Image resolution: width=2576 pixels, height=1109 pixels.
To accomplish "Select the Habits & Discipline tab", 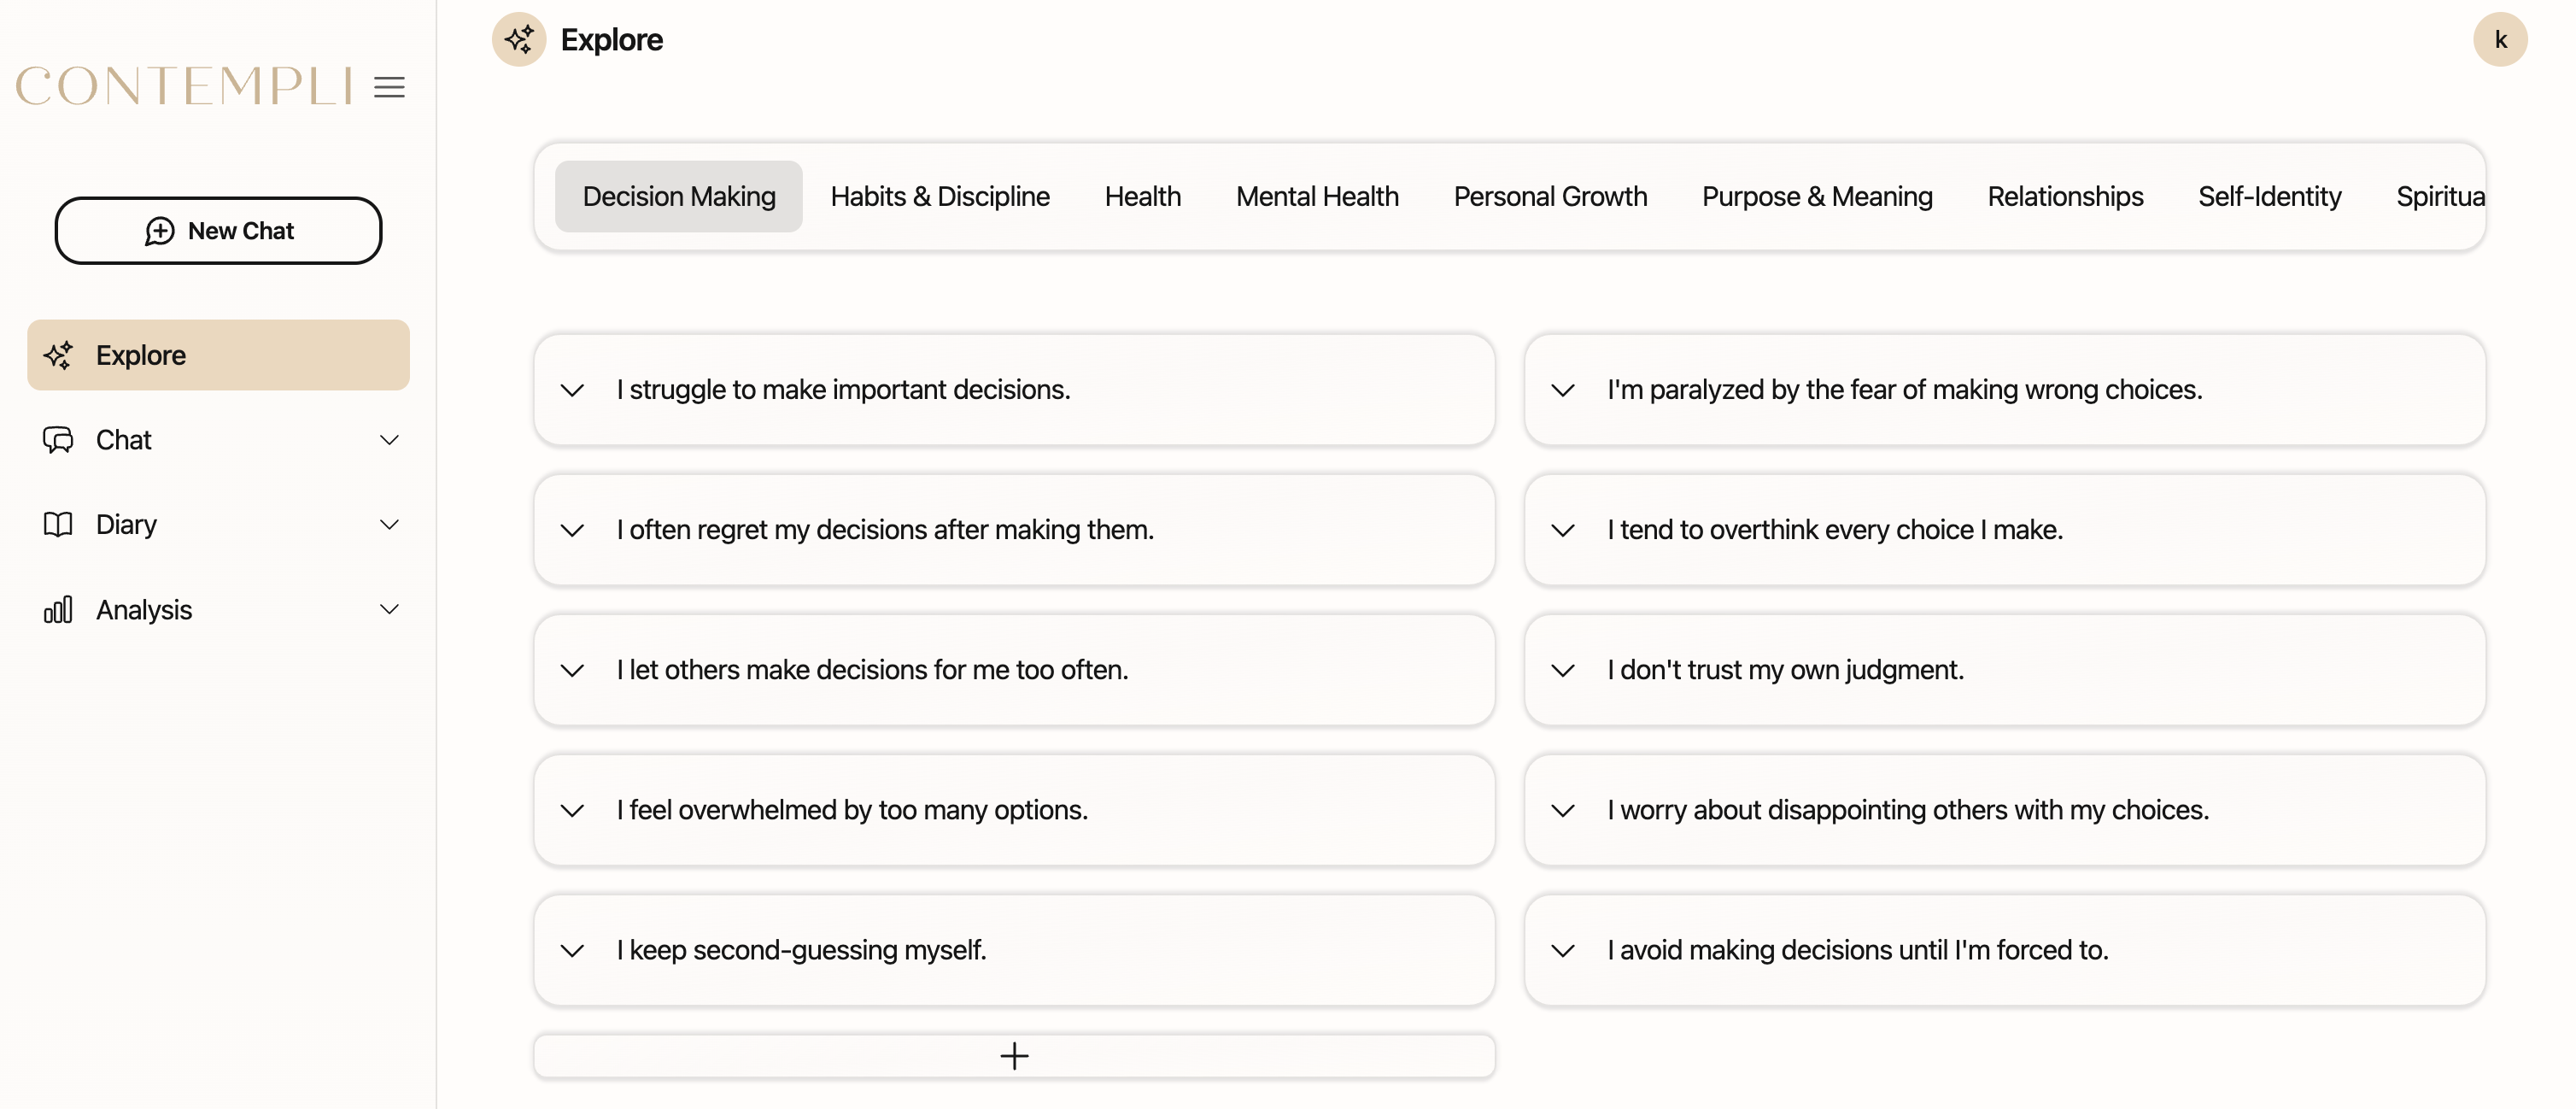I will 939,196.
